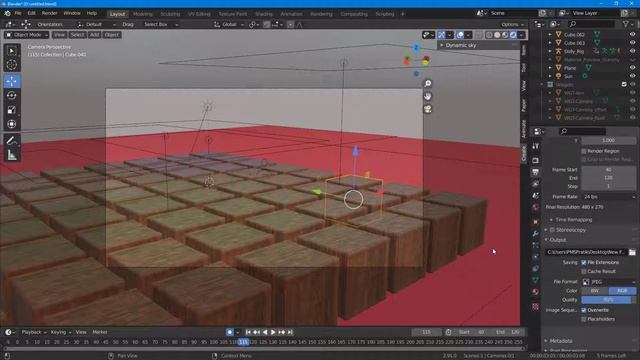Uncheck the File Extensions checkbox
The height and width of the screenshot is (360, 640).
(584, 262)
